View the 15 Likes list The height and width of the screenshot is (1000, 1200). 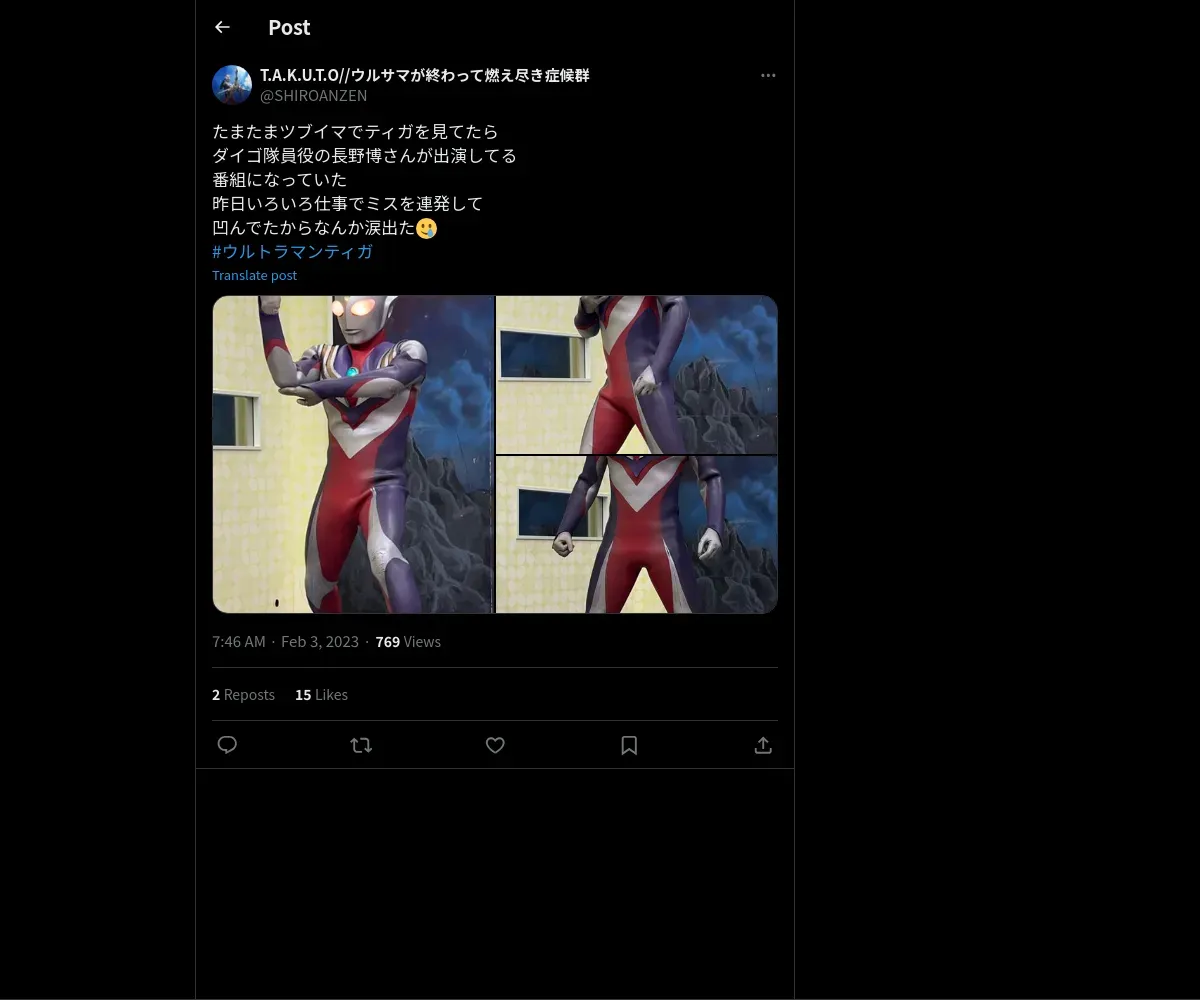tap(321, 694)
